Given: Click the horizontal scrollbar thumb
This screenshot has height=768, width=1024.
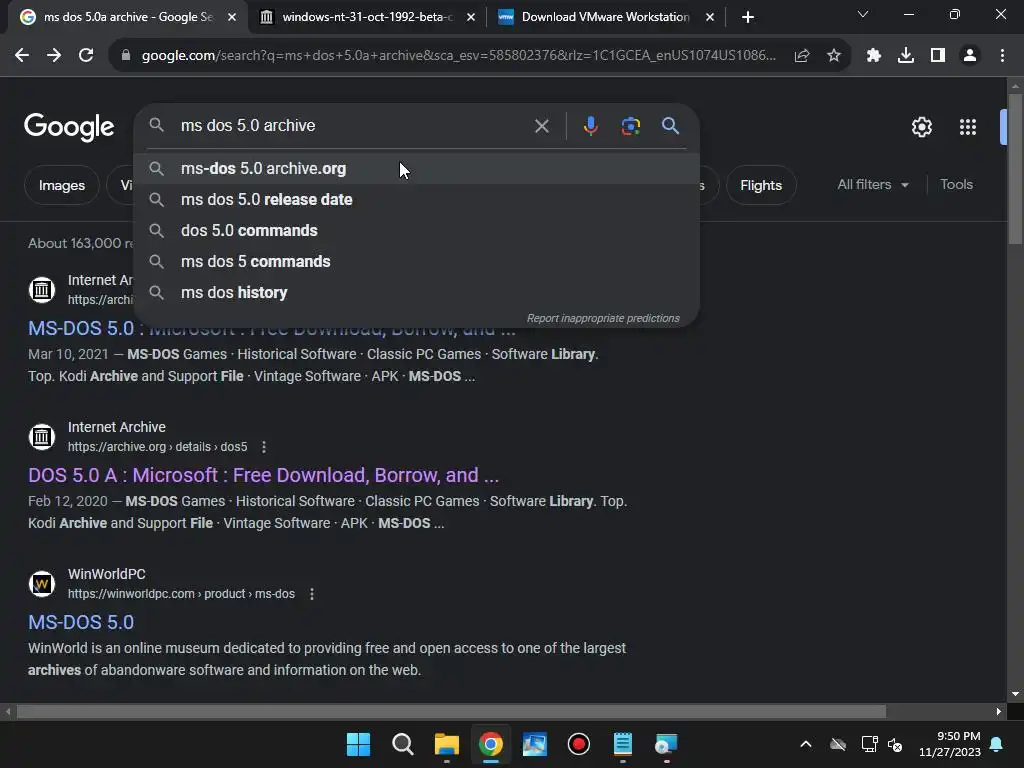Looking at the screenshot, I should coord(451,711).
